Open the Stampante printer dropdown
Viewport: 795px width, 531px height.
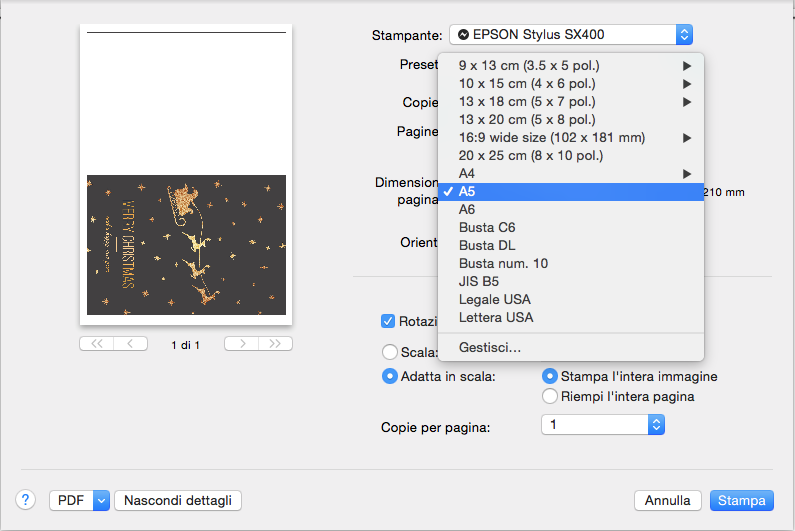pos(571,34)
